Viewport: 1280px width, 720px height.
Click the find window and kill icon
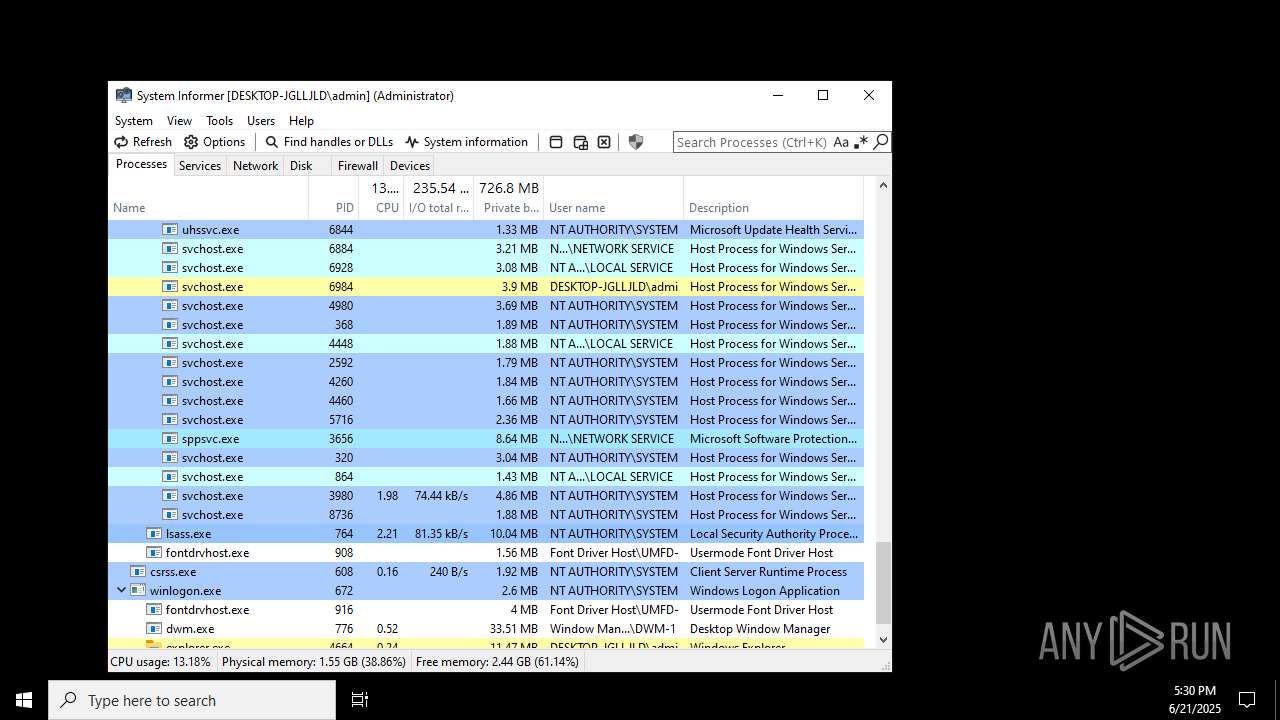pyautogui.click(x=604, y=142)
